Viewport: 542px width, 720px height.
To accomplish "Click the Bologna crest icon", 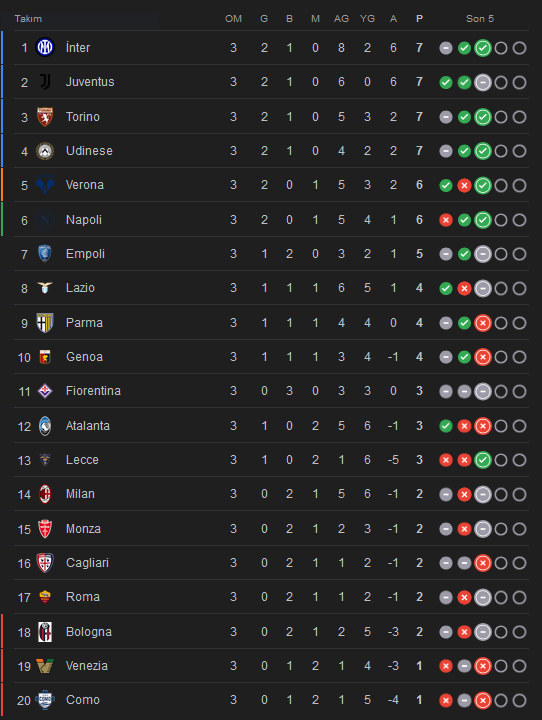I will (x=45, y=632).
